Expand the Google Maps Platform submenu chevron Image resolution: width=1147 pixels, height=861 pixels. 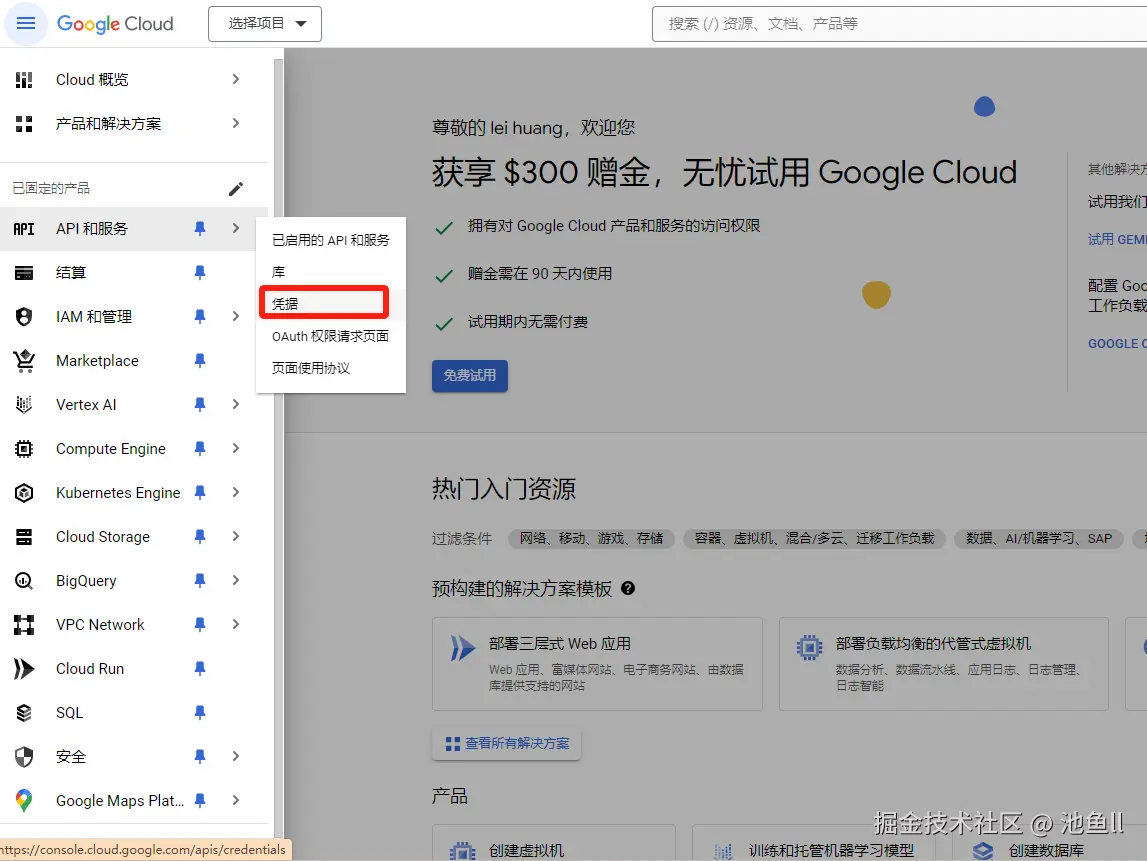(236, 800)
